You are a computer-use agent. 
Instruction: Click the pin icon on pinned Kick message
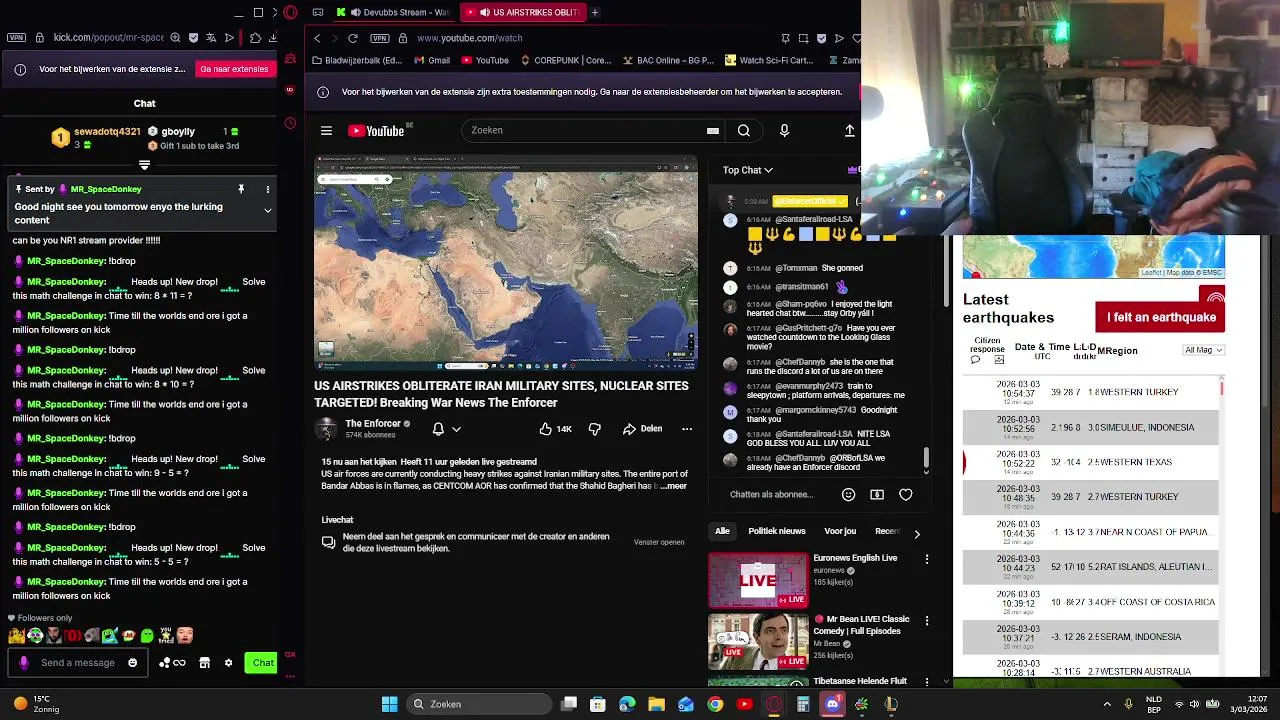click(x=241, y=189)
